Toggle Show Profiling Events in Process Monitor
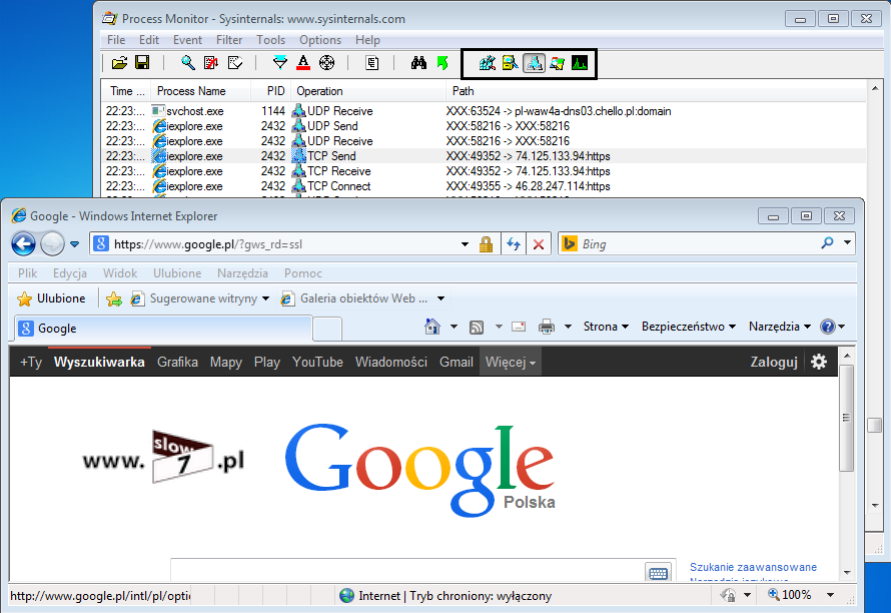 [580, 63]
